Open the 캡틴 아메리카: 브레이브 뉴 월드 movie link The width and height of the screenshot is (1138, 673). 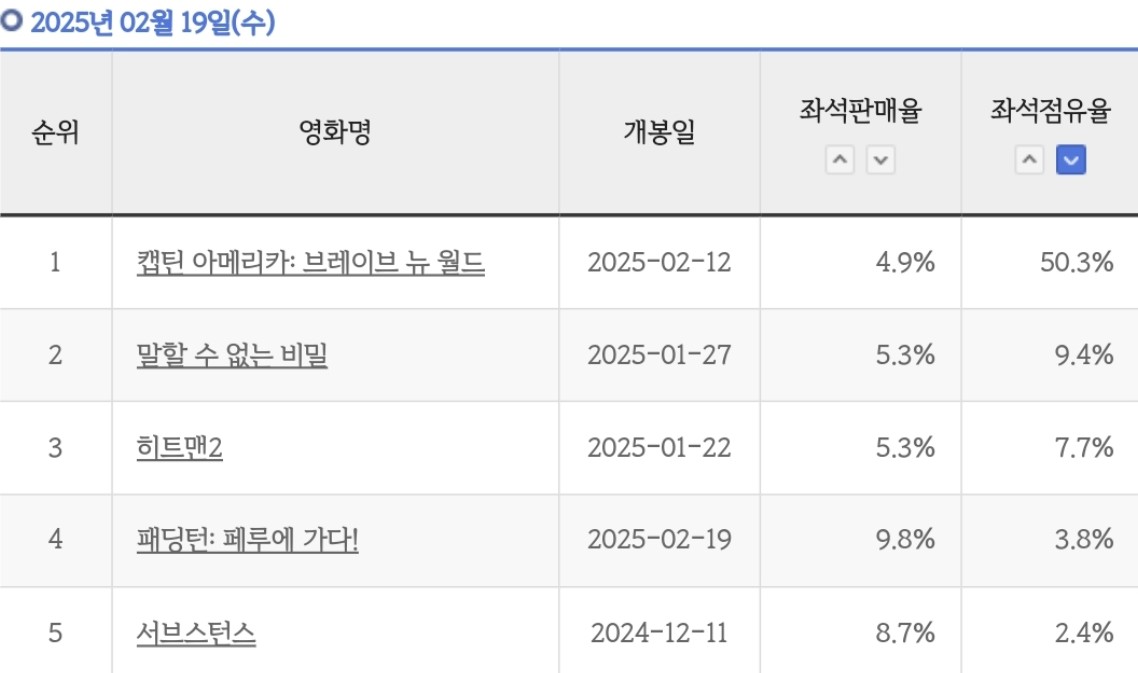click(310, 263)
